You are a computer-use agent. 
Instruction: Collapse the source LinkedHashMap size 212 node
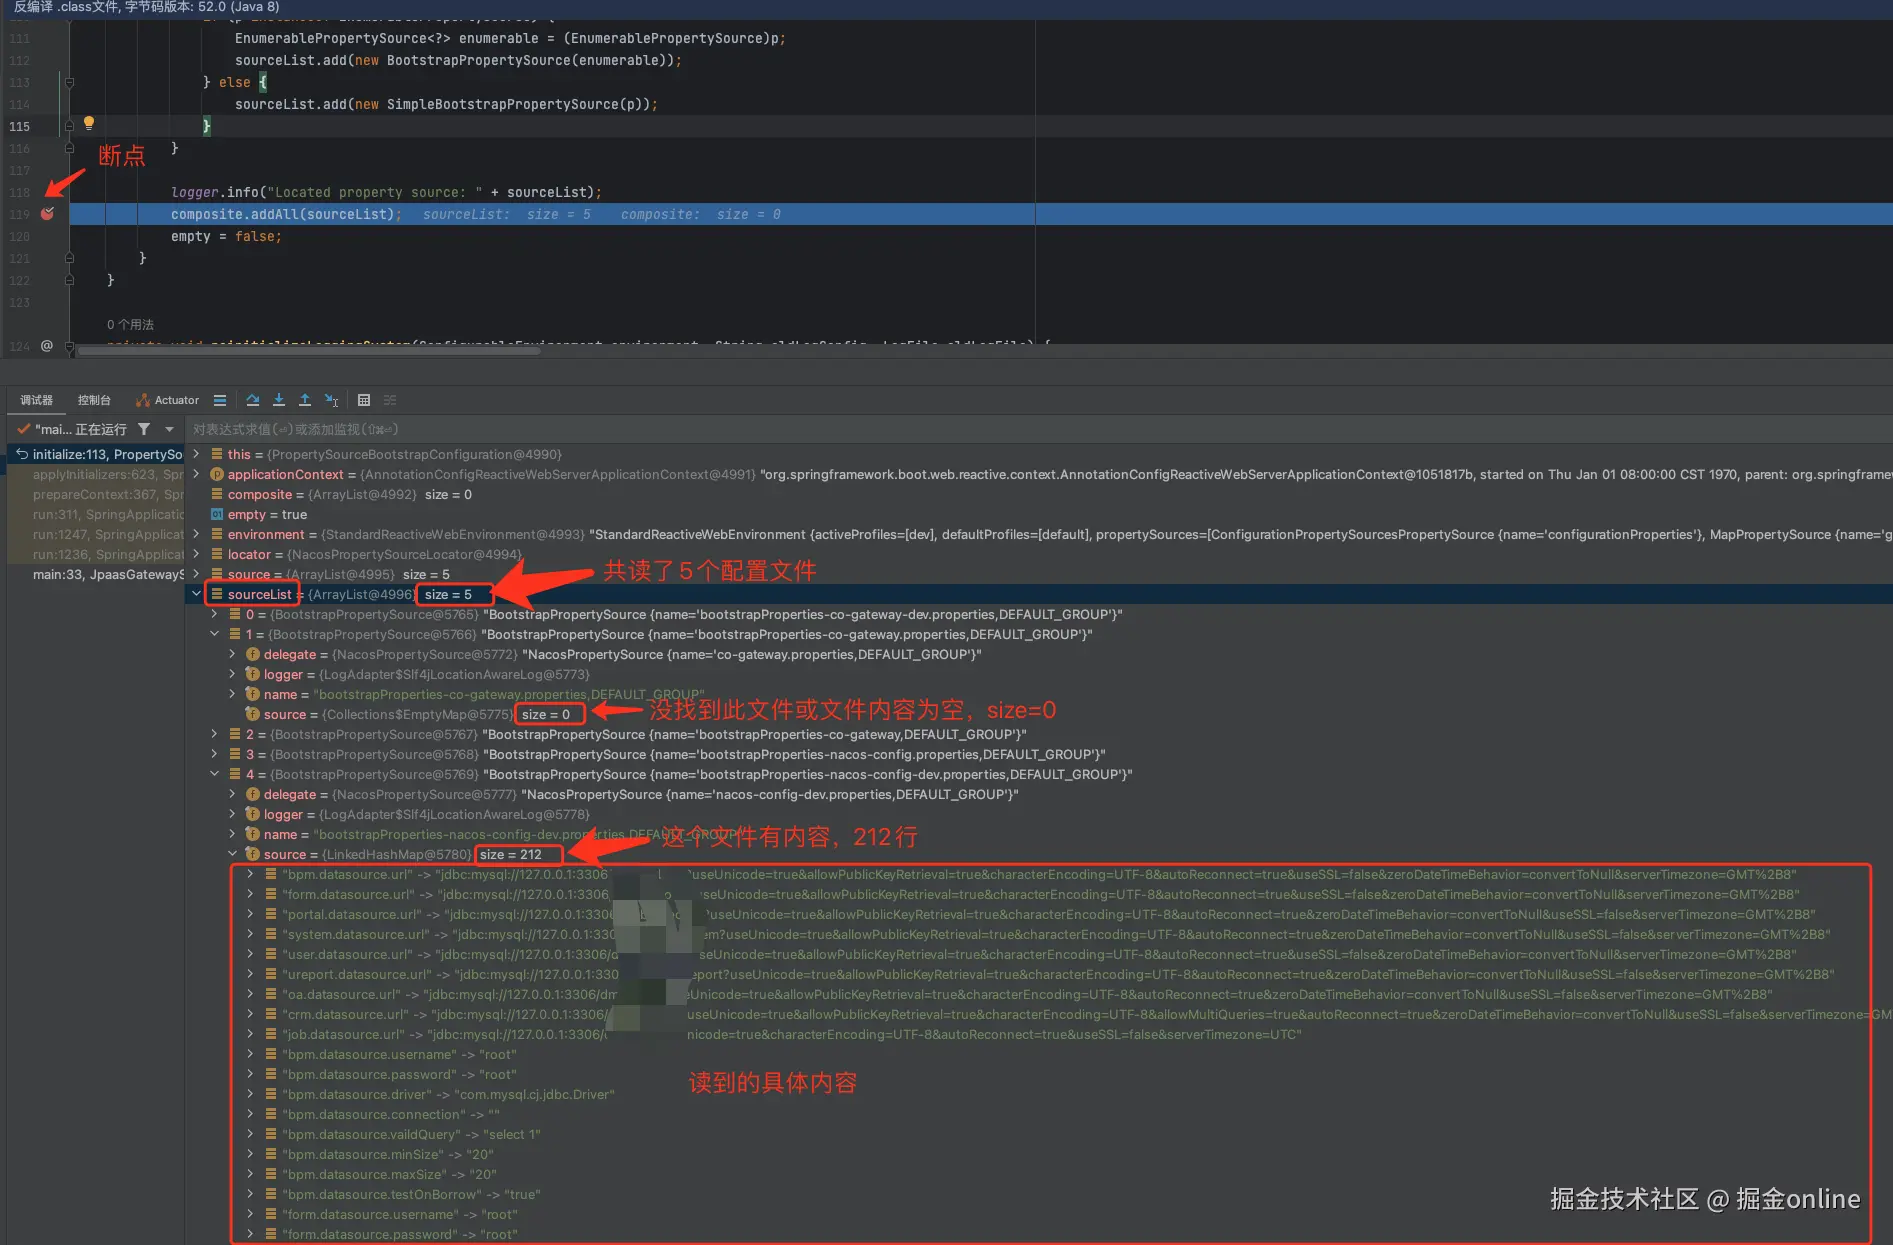click(x=232, y=854)
